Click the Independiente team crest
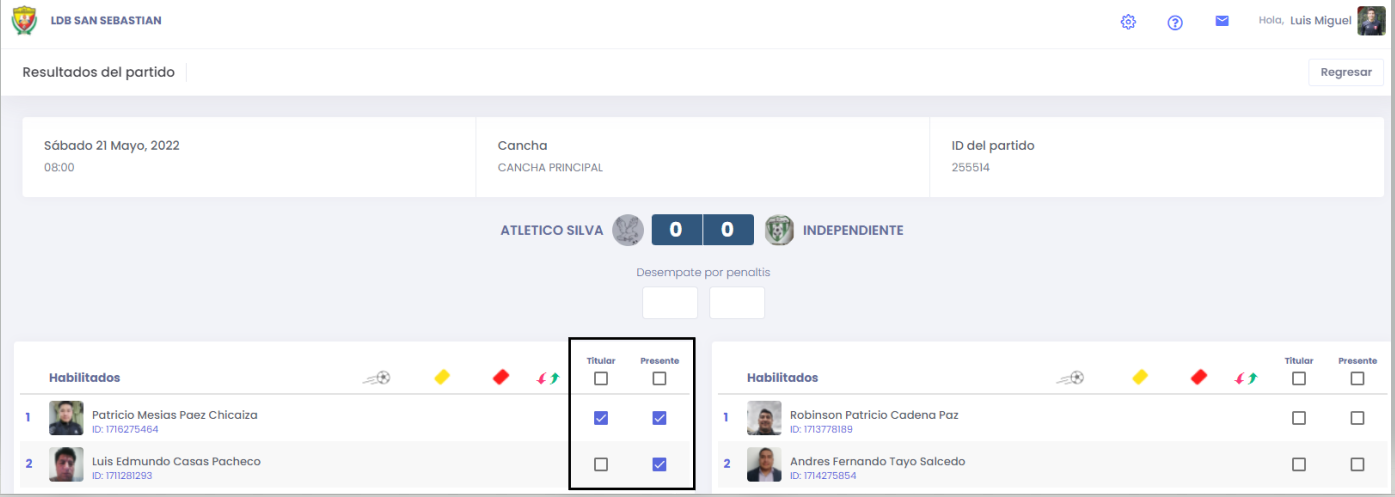1395x497 pixels. pos(779,230)
